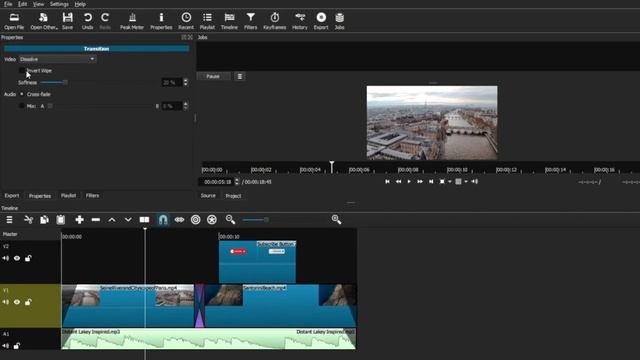This screenshot has height=360, width=640.
Task: Mute the V1 track
Action: click(x=6, y=302)
